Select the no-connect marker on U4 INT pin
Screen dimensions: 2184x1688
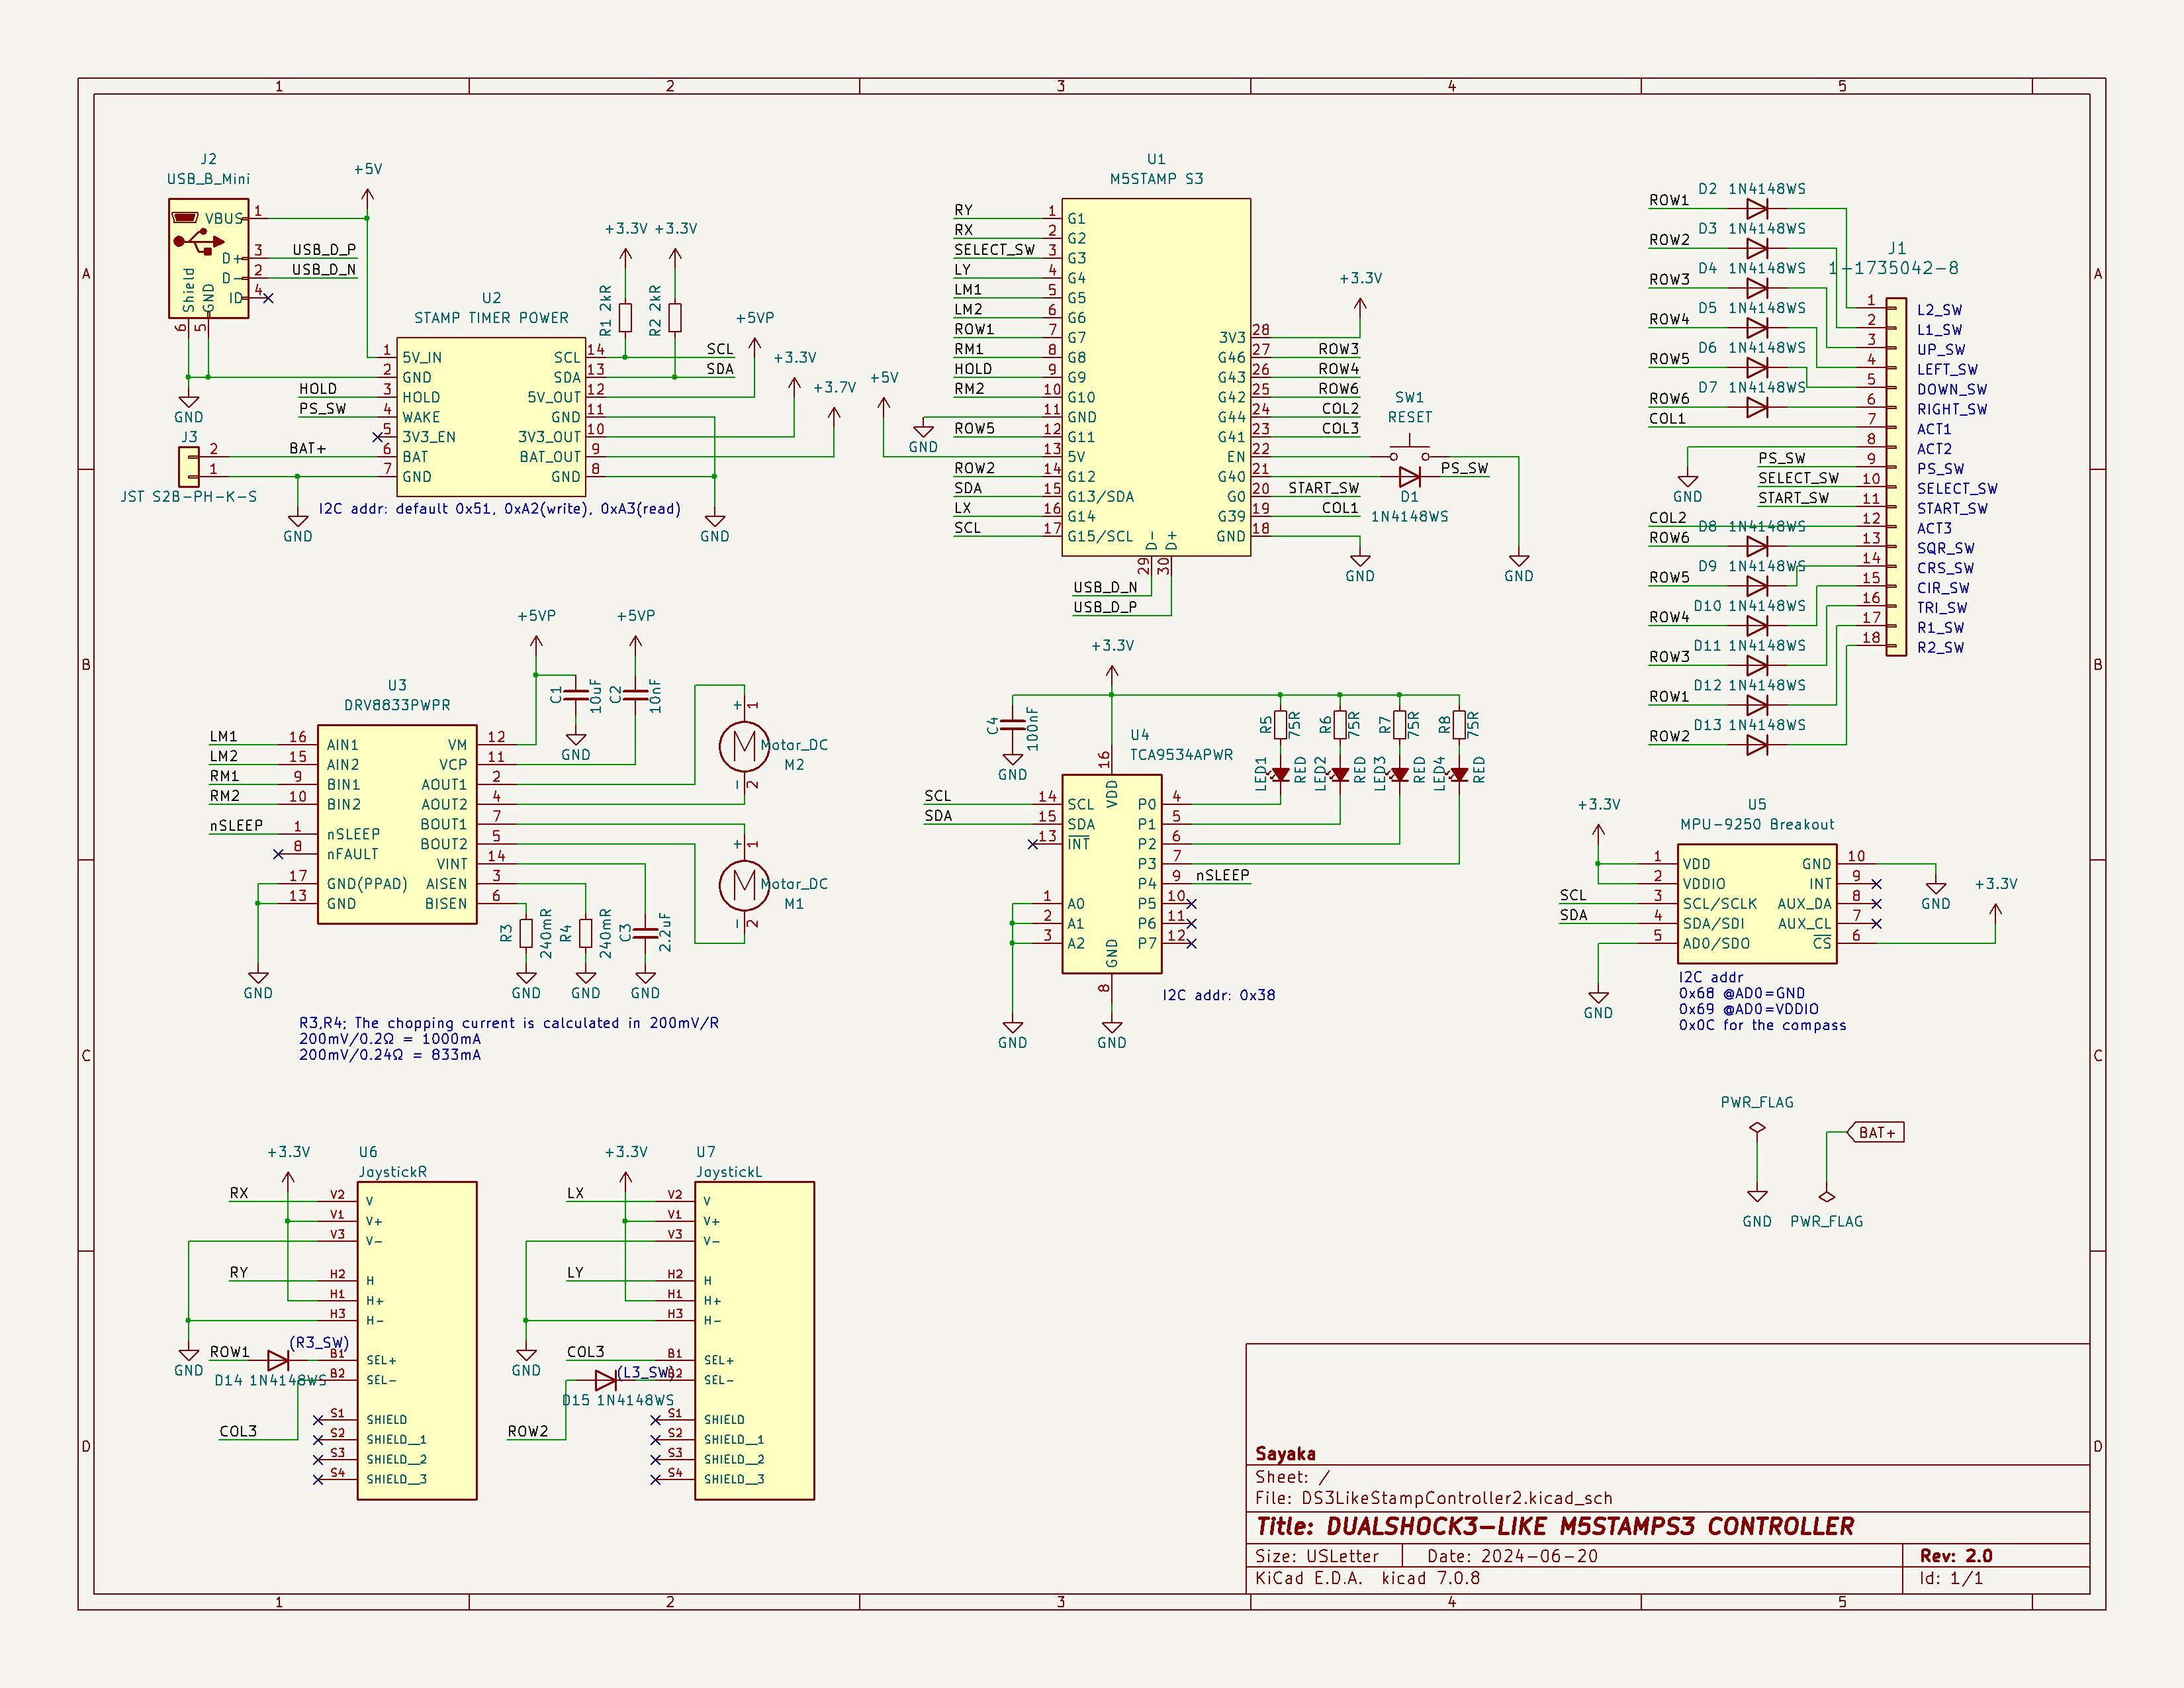(x=1032, y=844)
